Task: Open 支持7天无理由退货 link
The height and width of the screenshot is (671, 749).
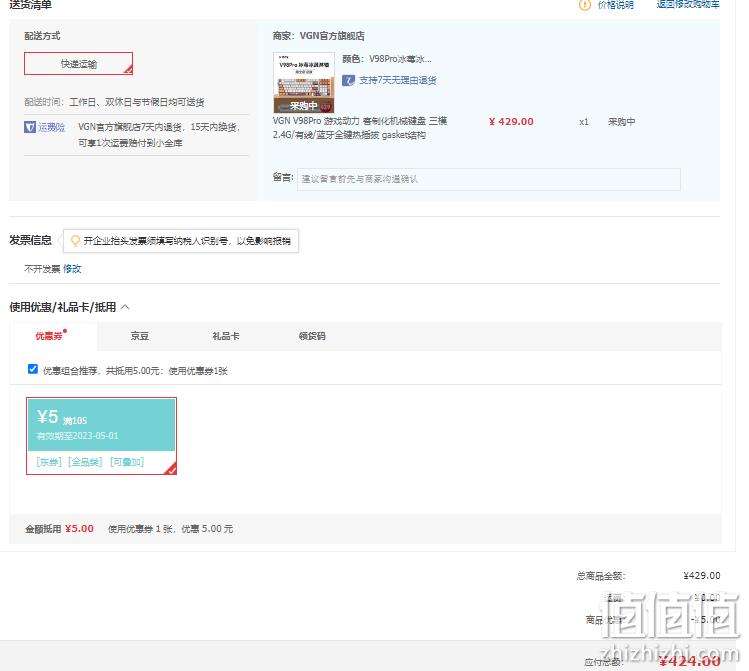Action: 397,80
